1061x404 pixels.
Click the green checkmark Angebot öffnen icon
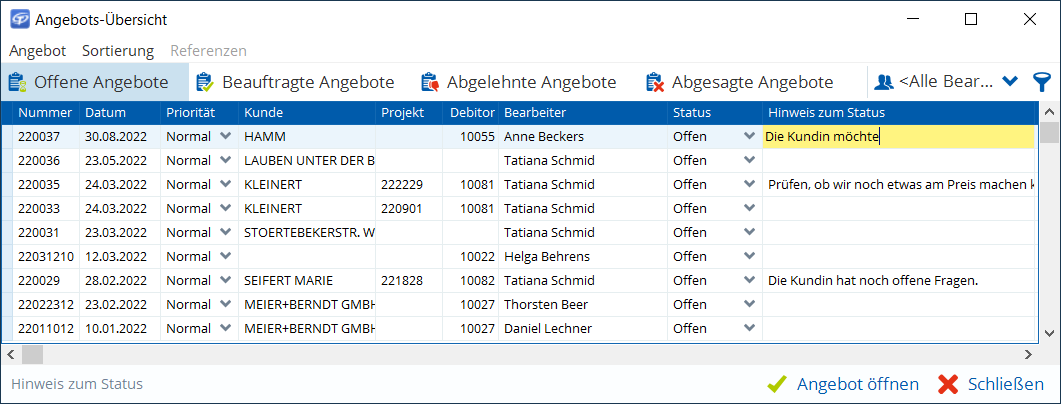[x=776, y=384]
